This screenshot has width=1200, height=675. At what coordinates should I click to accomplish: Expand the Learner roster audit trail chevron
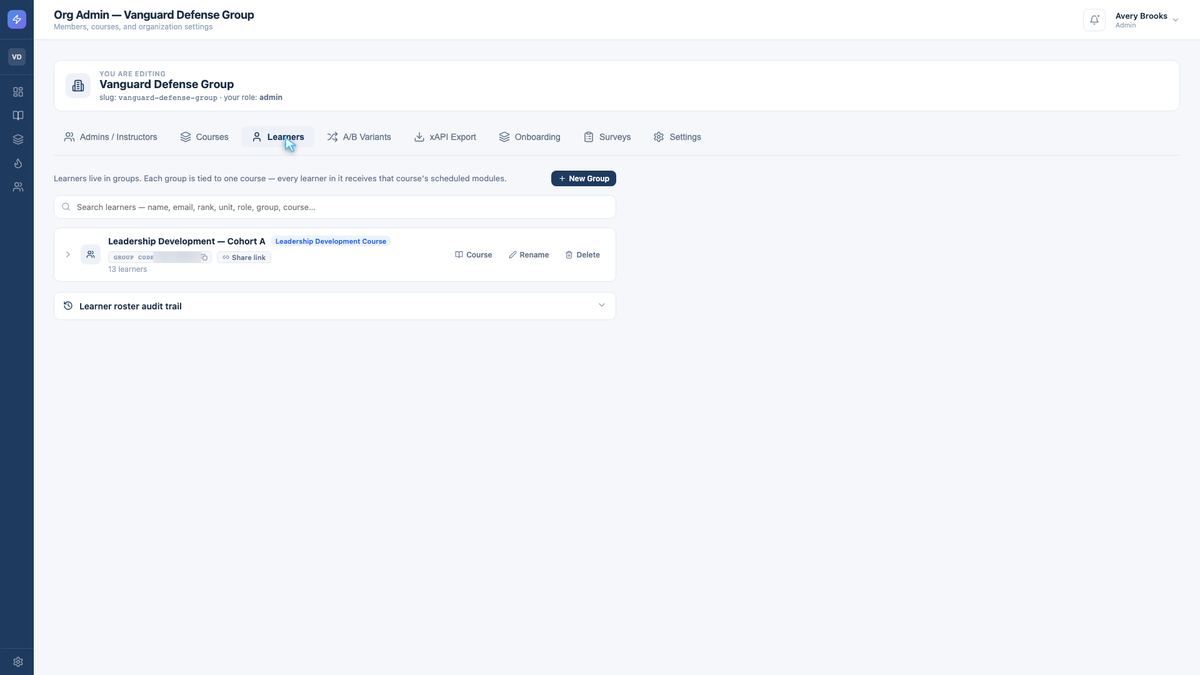point(602,305)
